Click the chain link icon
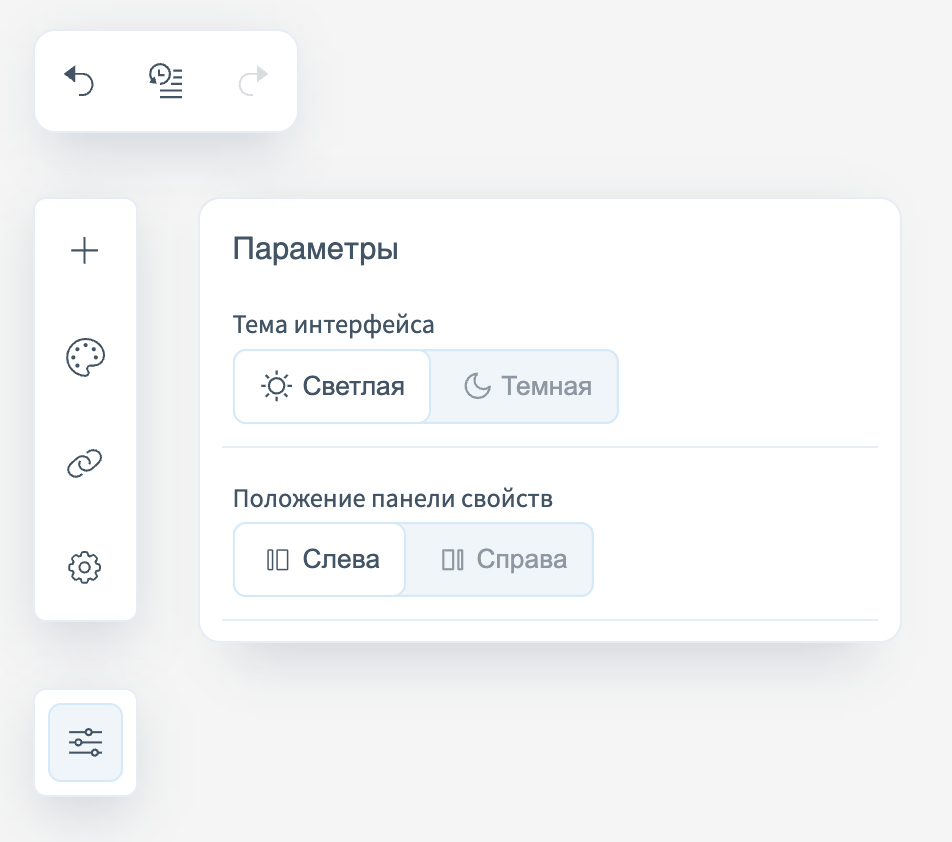The height and width of the screenshot is (842, 952). [x=85, y=463]
